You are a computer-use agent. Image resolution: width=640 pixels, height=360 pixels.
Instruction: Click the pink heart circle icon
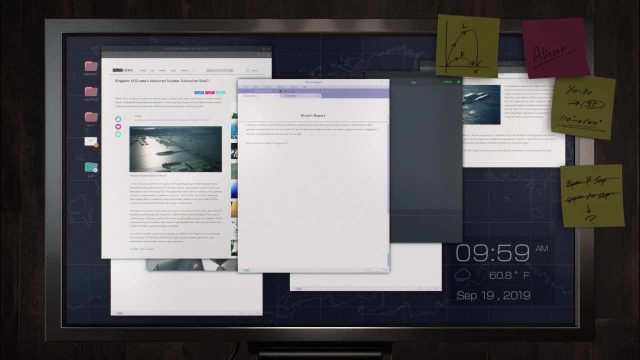[x=118, y=127]
